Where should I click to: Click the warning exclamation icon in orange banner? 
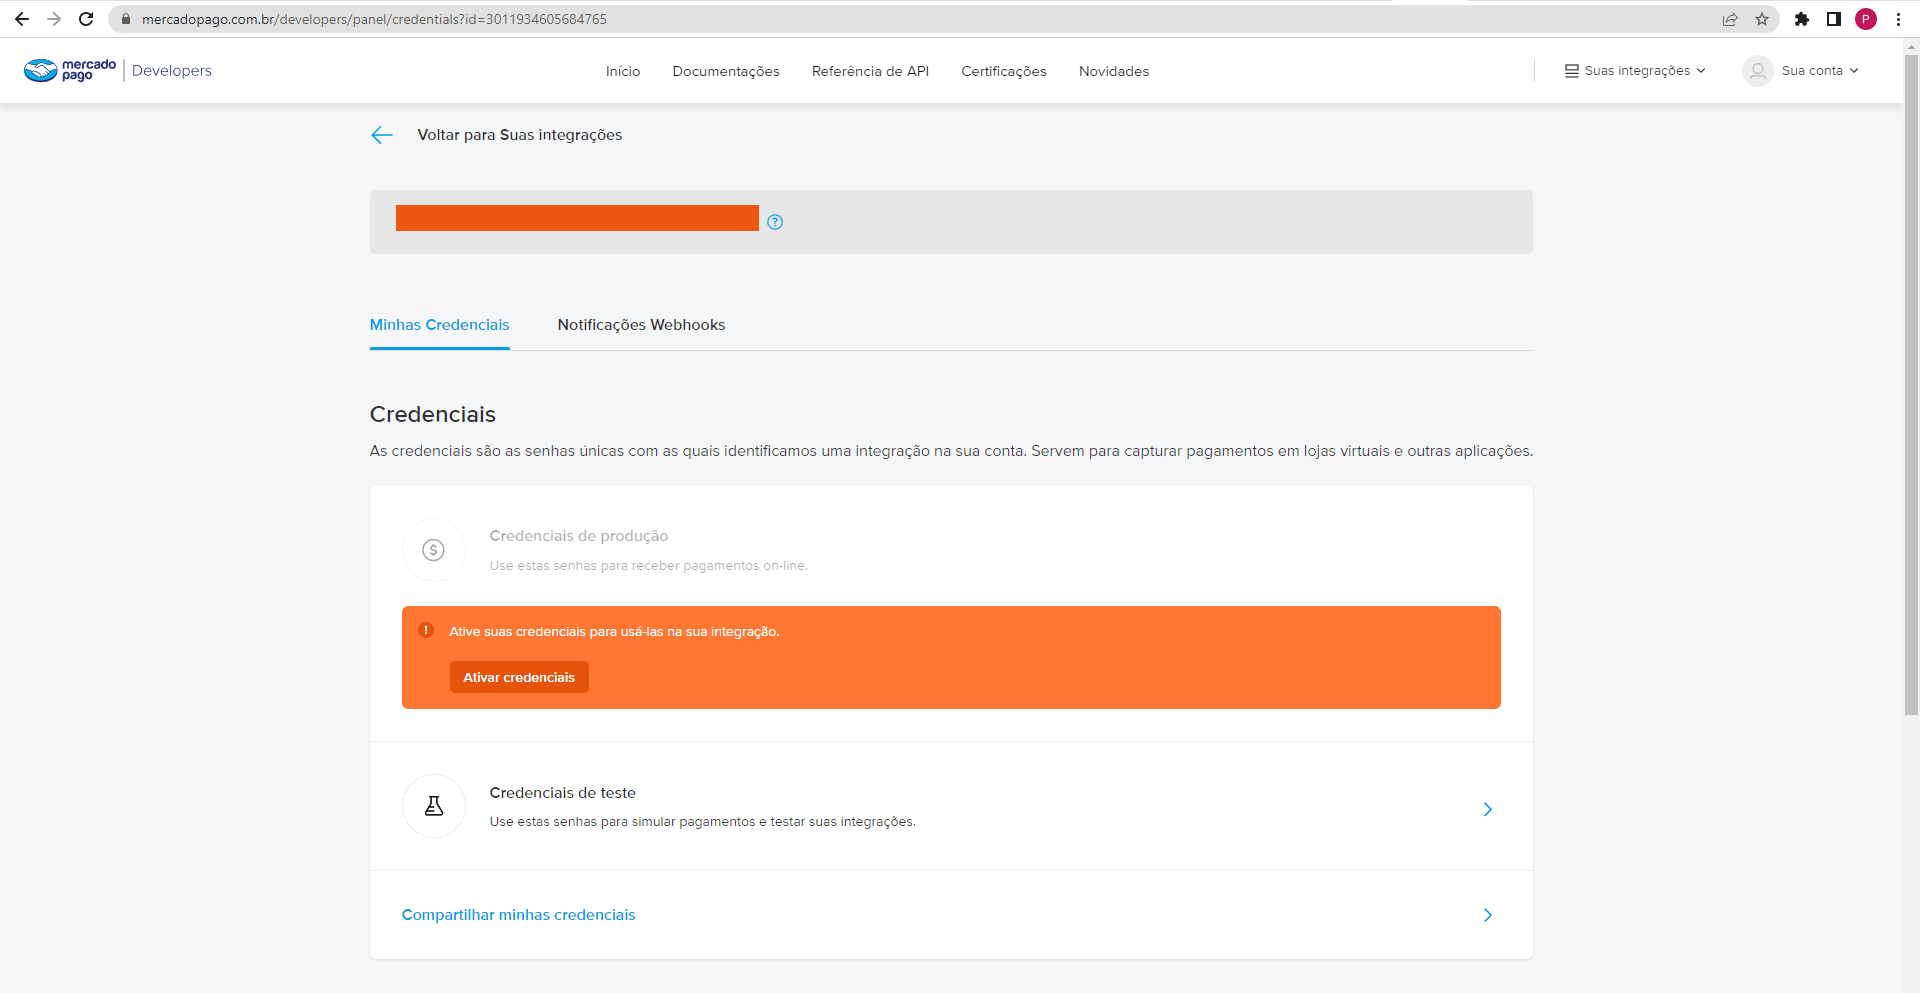[x=426, y=630]
